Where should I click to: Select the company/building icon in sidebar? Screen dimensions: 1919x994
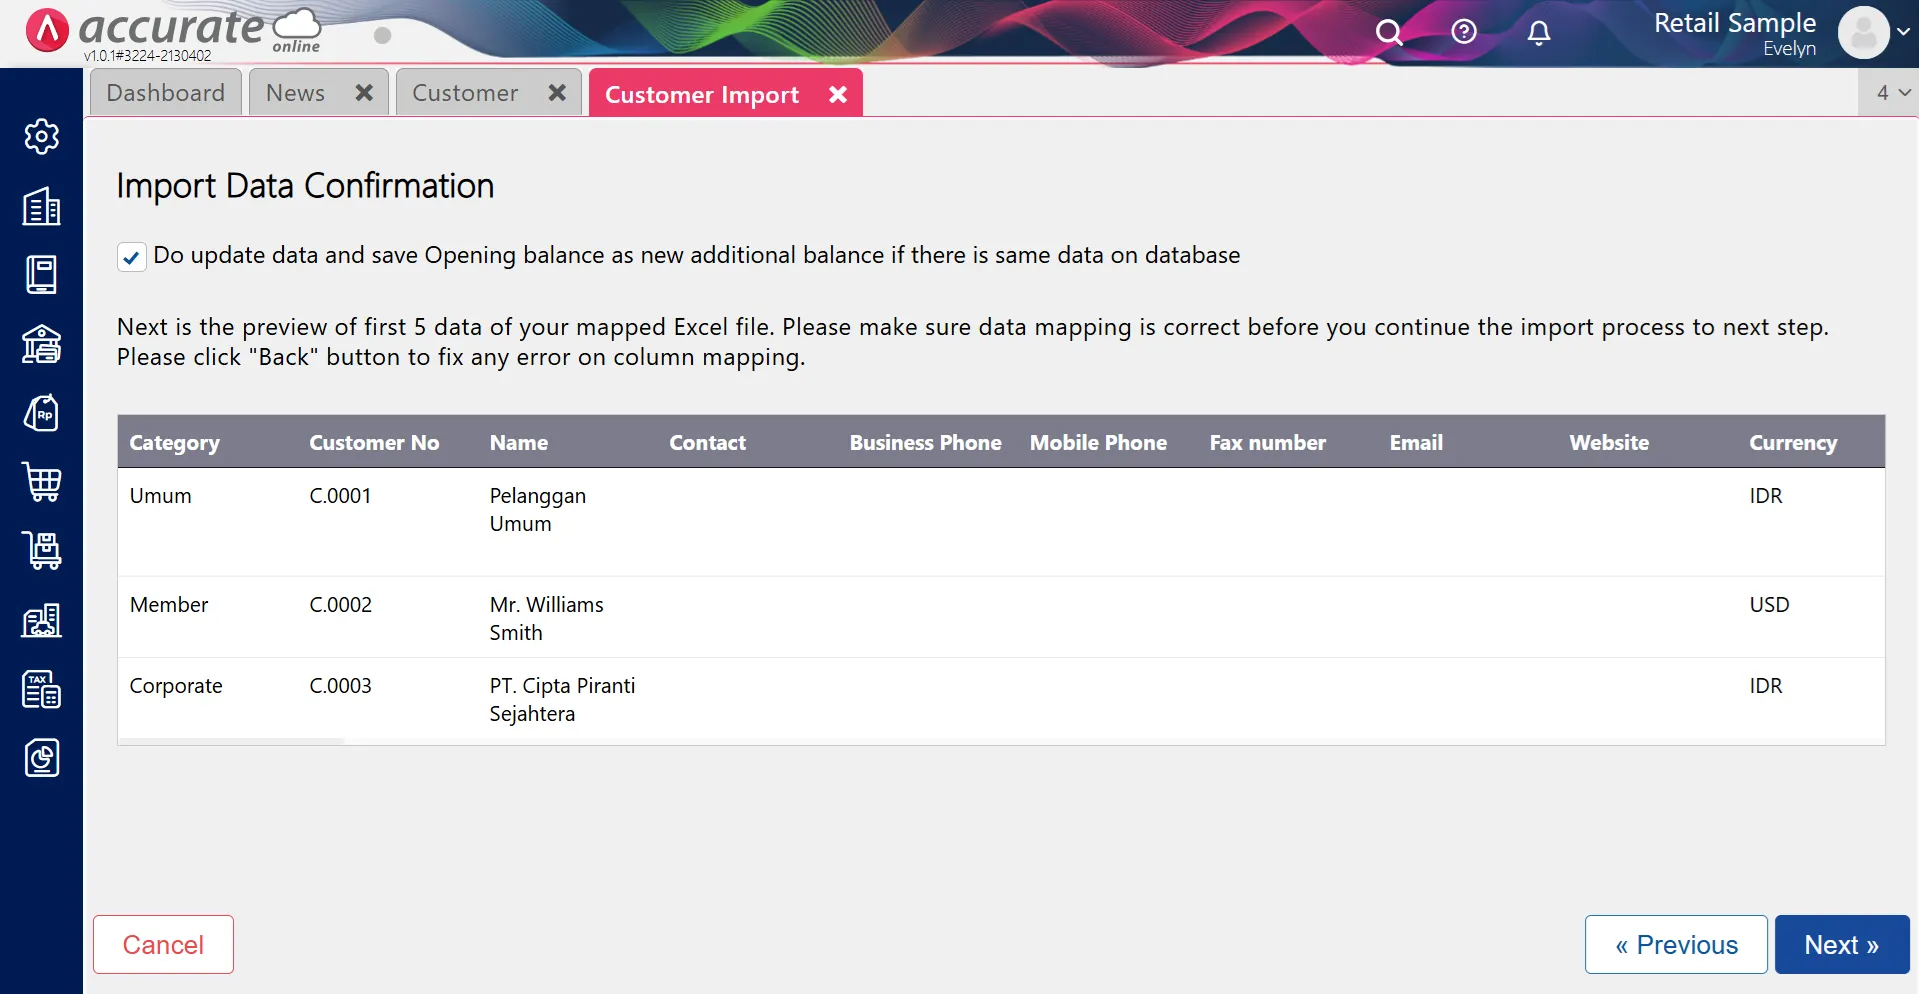[x=41, y=207]
